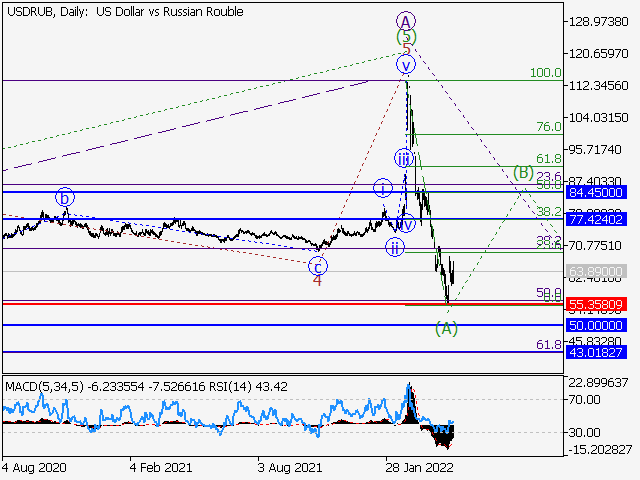This screenshot has height=480, width=640.
Task: Select the blue circled iv wave marker
Action: 406,223
